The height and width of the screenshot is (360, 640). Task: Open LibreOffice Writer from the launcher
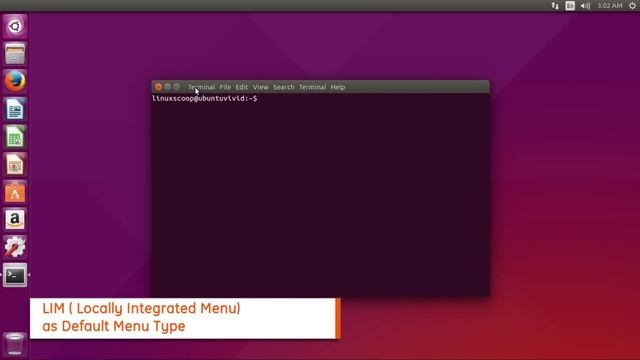tap(15, 109)
